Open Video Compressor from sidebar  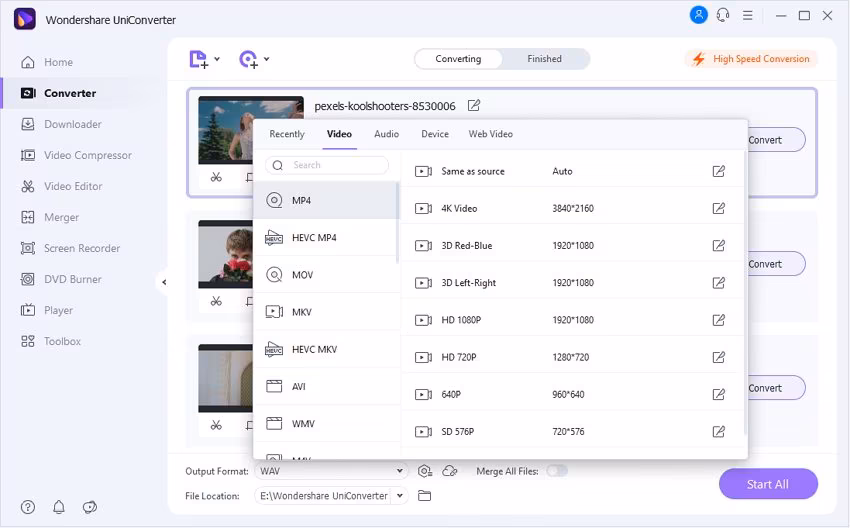coord(76,155)
